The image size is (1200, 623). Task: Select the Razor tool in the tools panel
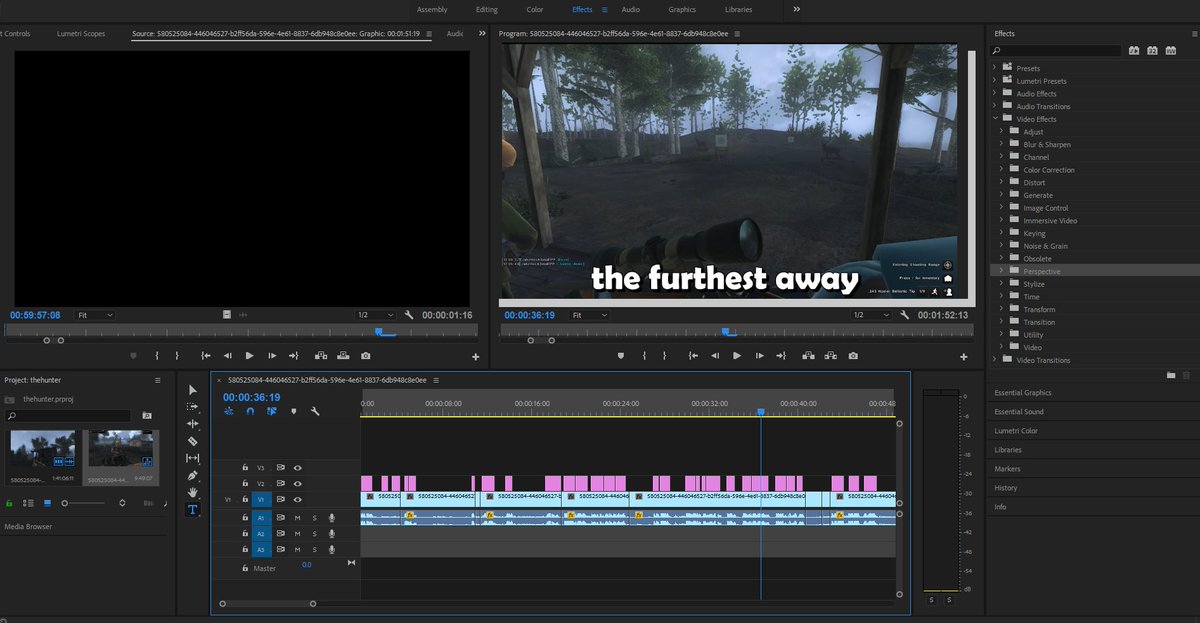[193, 441]
